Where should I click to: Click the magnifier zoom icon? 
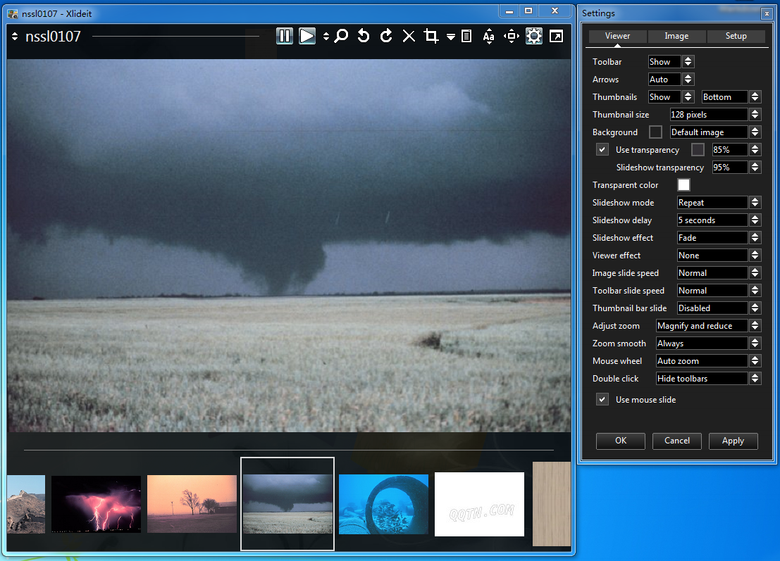[341, 36]
